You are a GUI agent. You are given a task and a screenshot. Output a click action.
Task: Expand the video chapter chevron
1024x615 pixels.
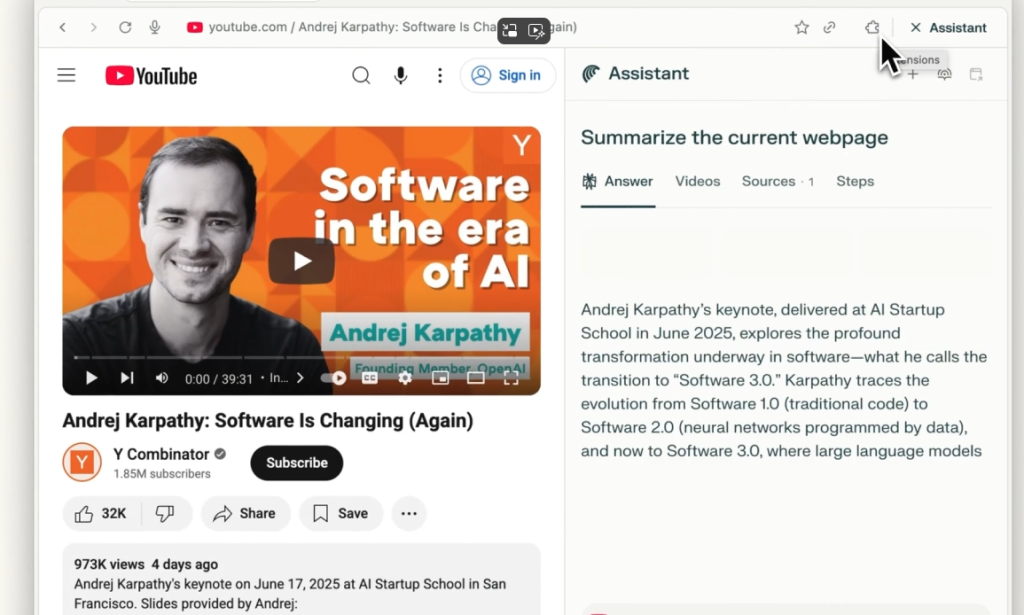[x=300, y=378]
